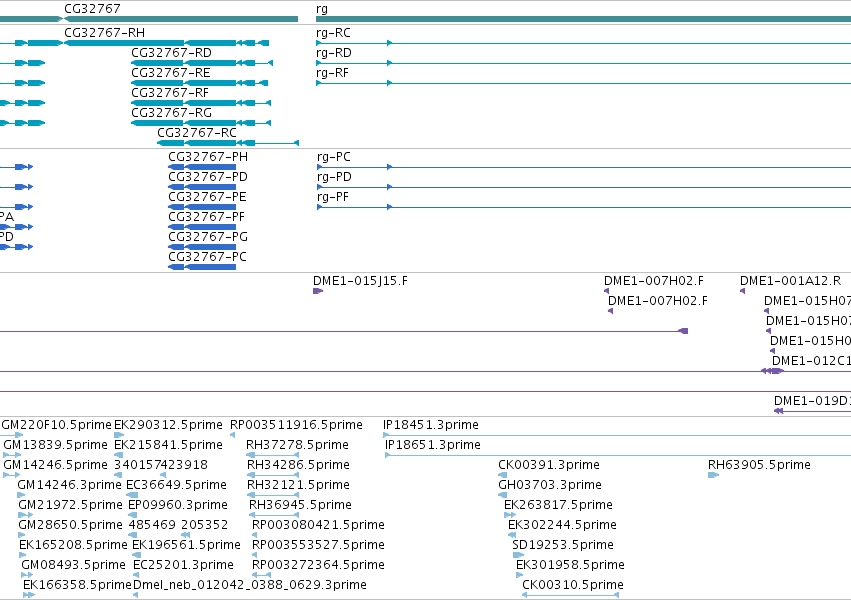Click EST EK263817.5prime
The width and height of the screenshot is (851, 600).
point(558,505)
